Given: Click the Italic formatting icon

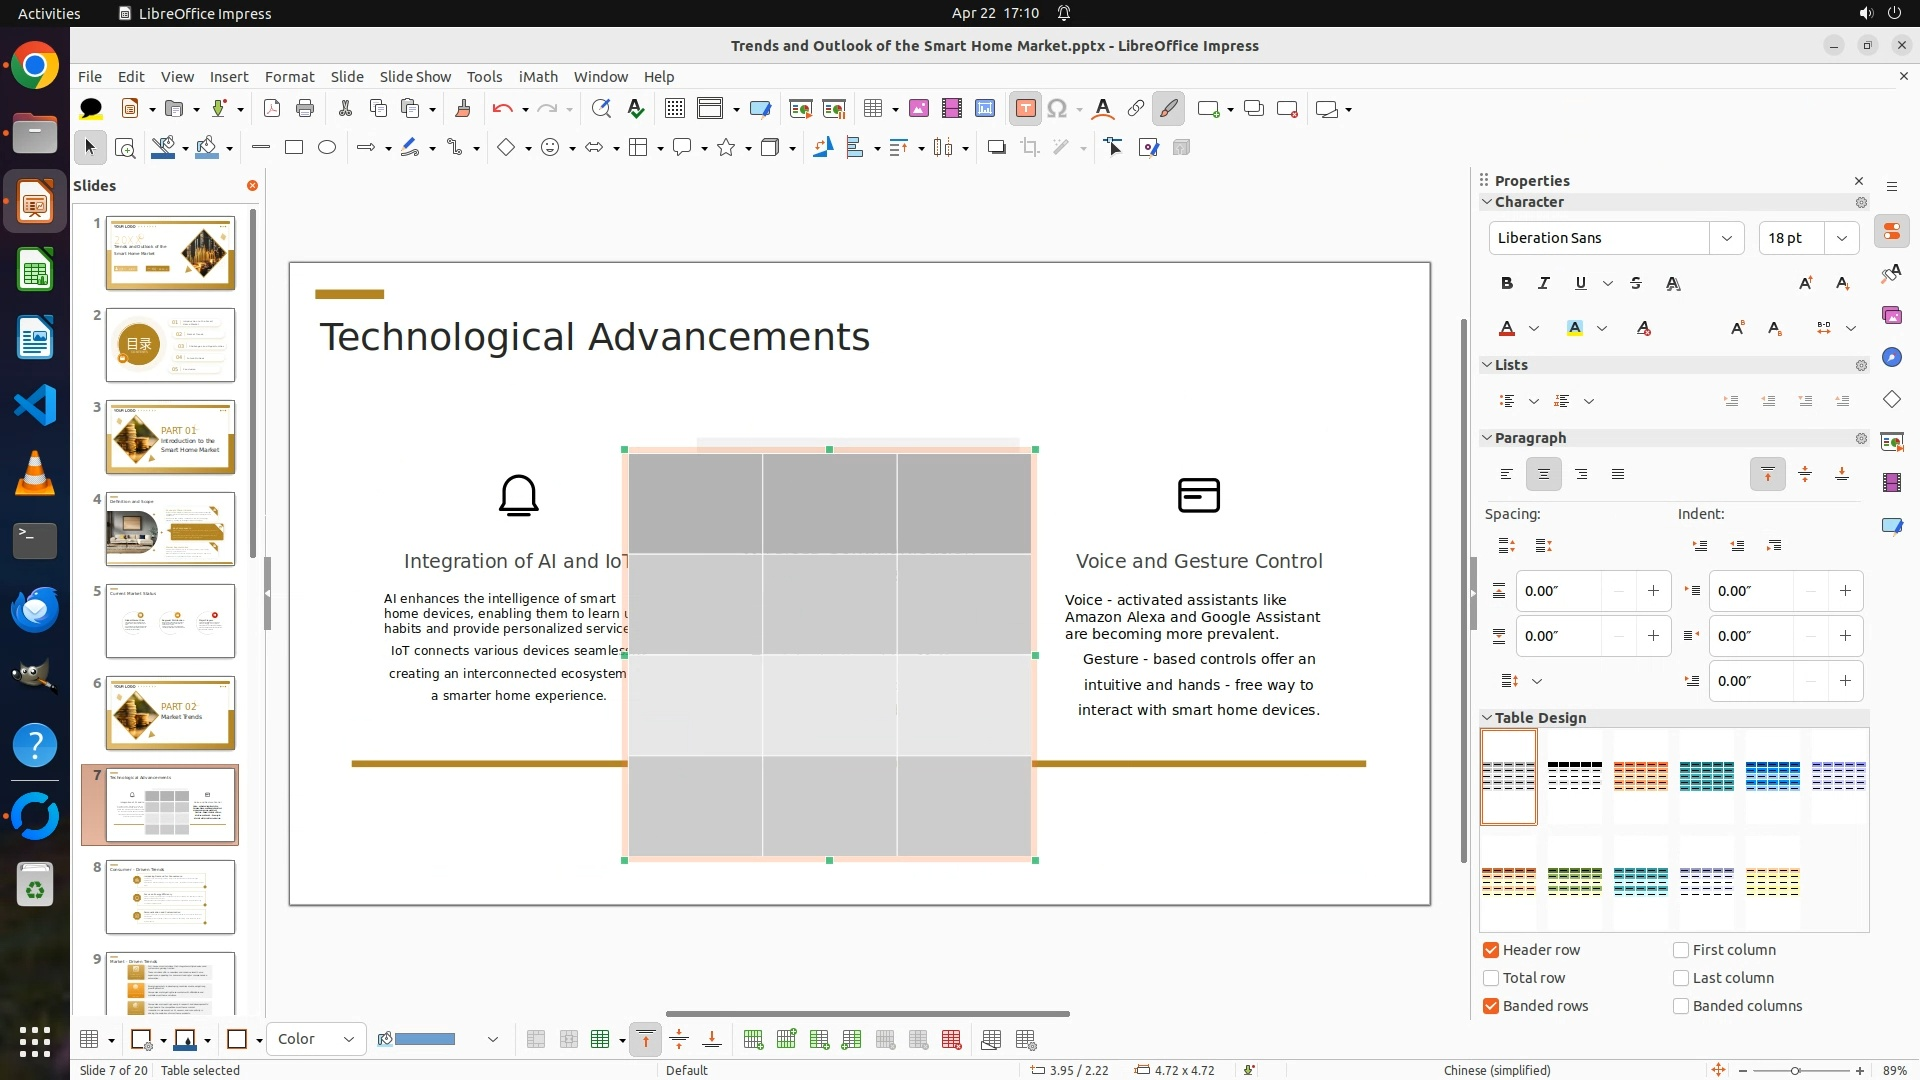Looking at the screenshot, I should click(x=1543, y=284).
